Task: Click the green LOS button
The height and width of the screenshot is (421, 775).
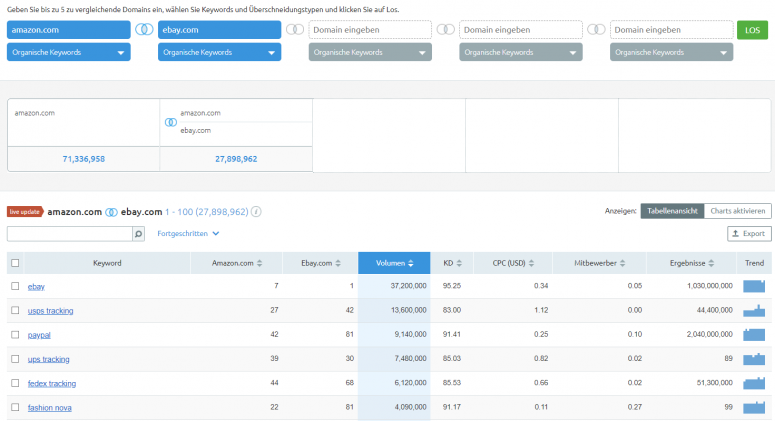Action: pyautogui.click(x=752, y=30)
